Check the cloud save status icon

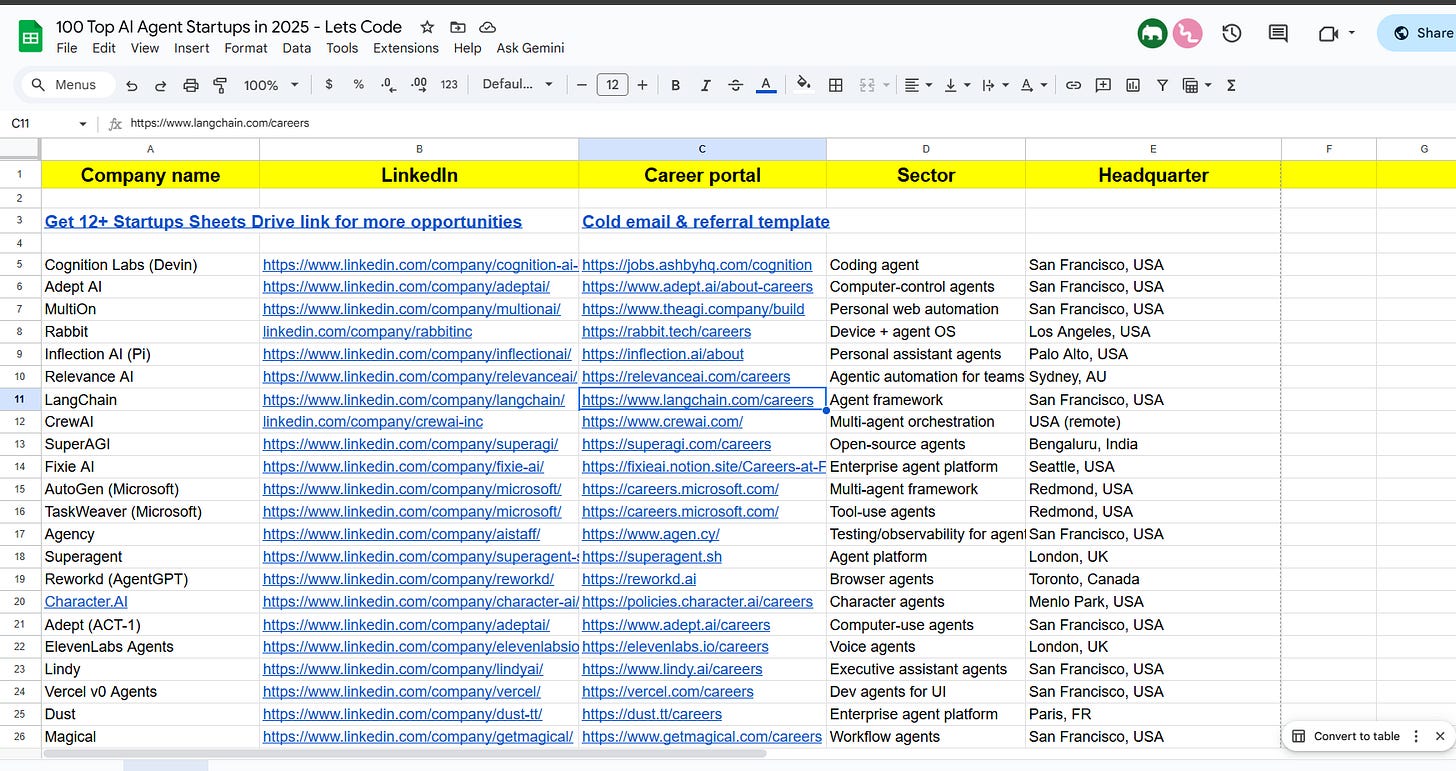(488, 28)
